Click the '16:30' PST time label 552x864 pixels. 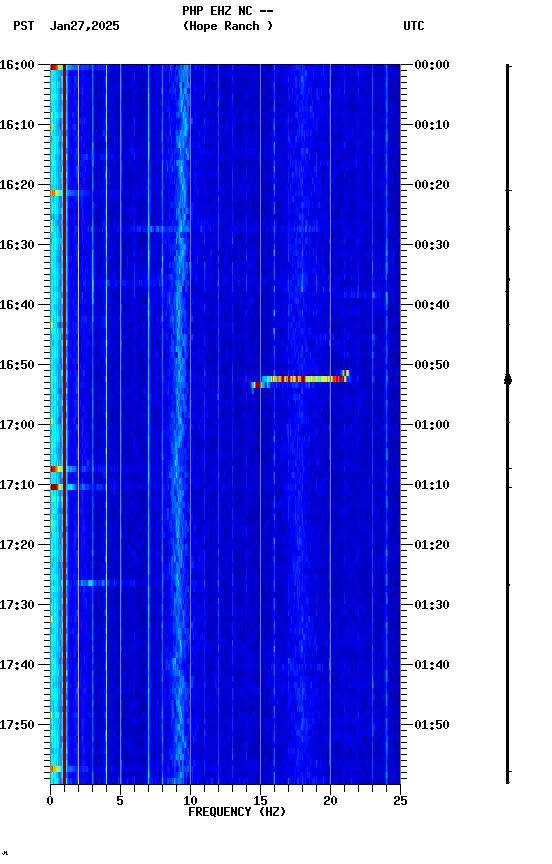(17, 245)
